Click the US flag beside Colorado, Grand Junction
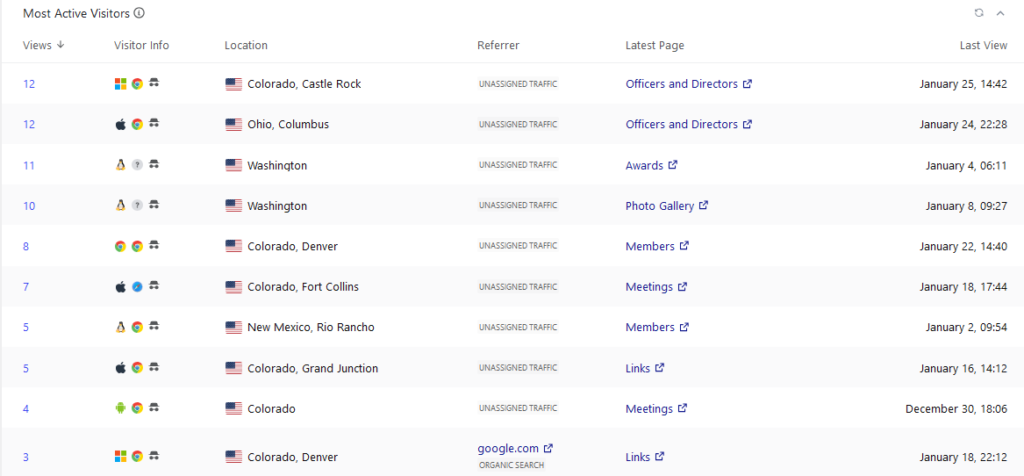Screen dimensions: 1024x476 234,368
